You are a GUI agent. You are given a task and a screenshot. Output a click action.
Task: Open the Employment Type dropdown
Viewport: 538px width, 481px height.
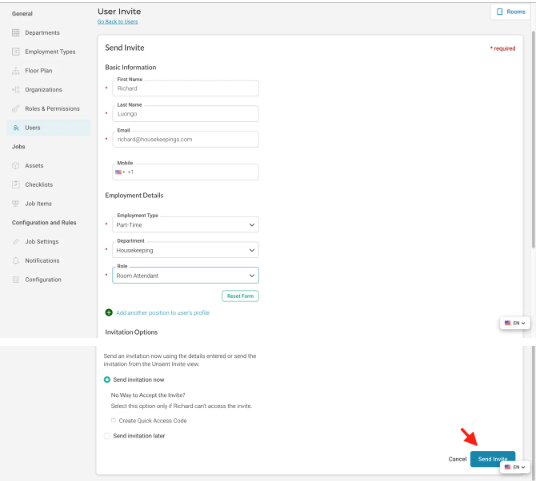(x=185, y=225)
